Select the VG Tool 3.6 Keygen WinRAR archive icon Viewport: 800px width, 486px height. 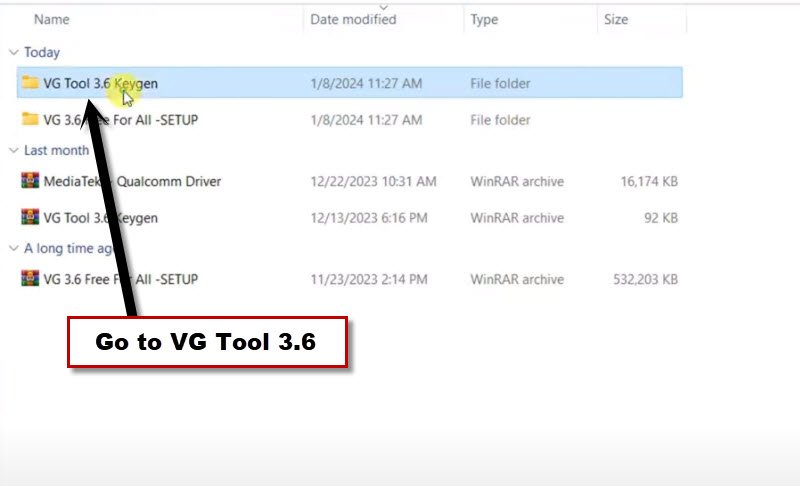(x=30, y=217)
